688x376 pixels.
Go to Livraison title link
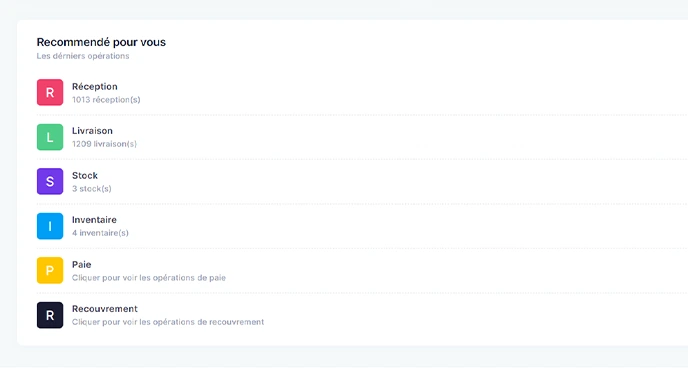(x=92, y=131)
